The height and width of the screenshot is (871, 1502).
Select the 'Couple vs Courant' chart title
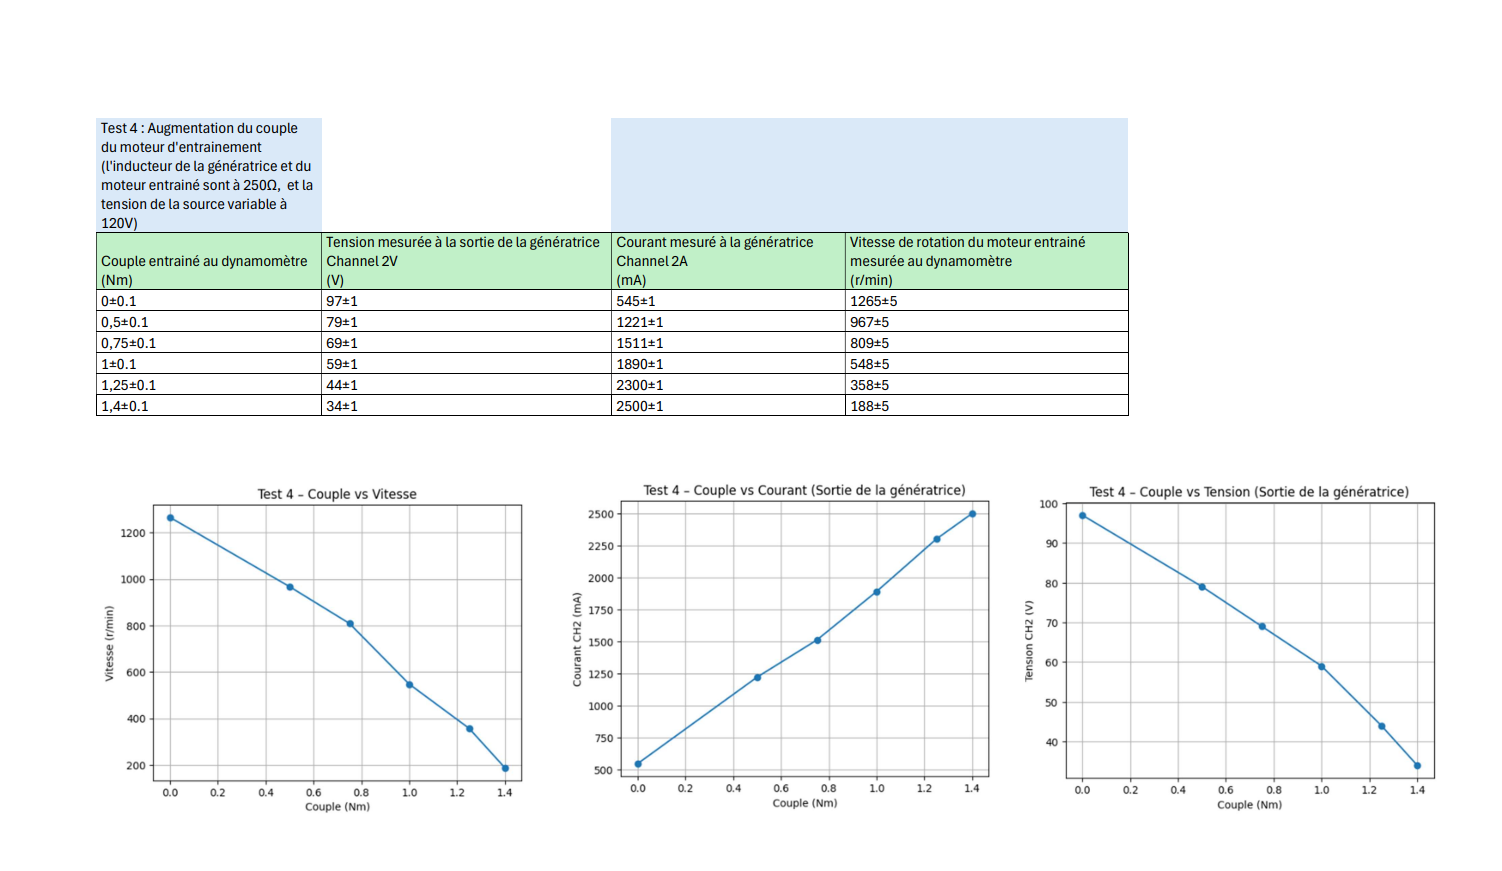point(804,490)
